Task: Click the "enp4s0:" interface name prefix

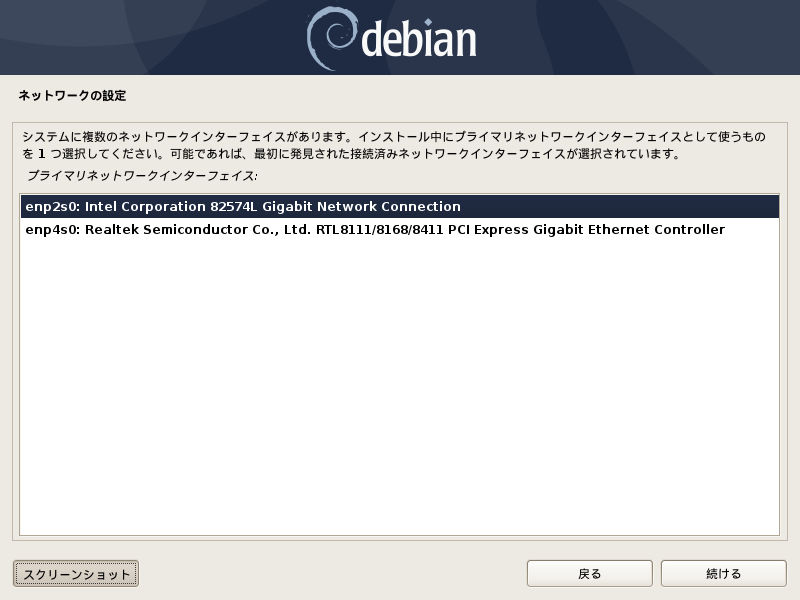Action: coord(53,230)
